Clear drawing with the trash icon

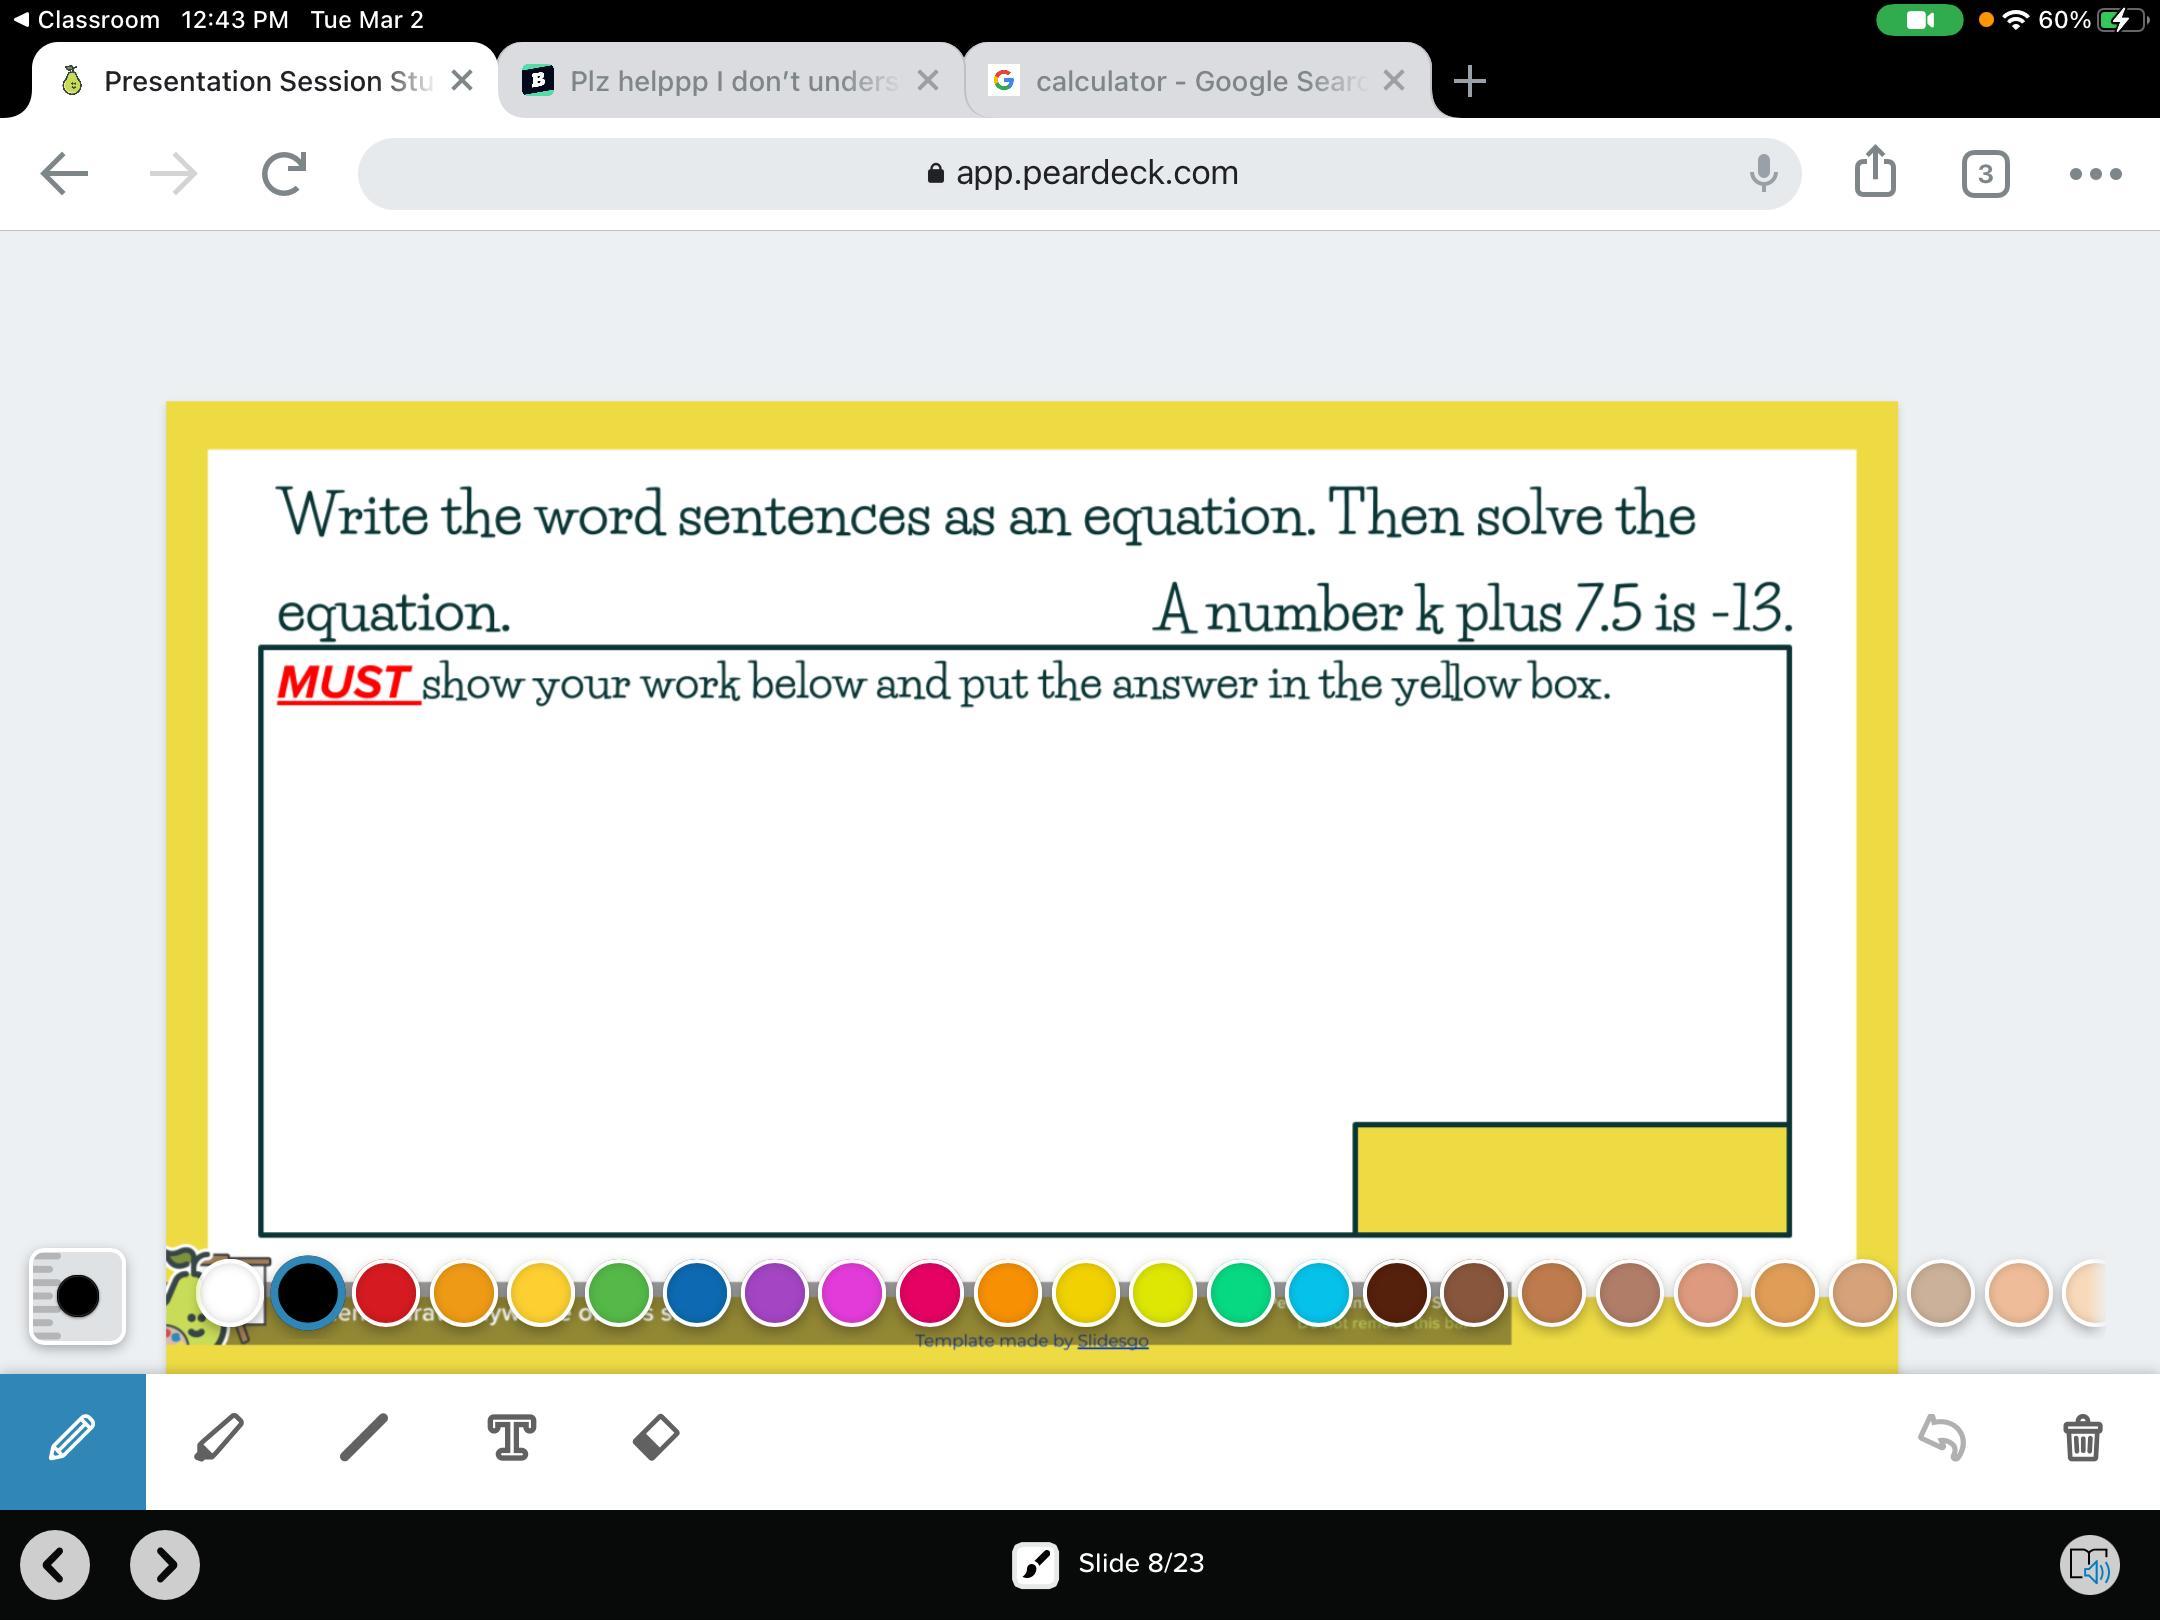2083,1438
